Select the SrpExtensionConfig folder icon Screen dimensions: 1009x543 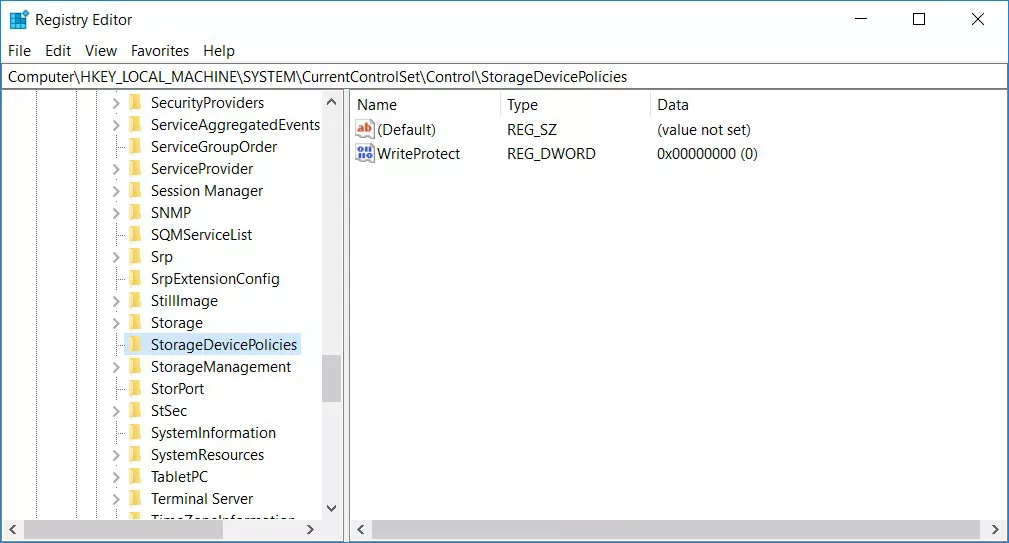135,279
